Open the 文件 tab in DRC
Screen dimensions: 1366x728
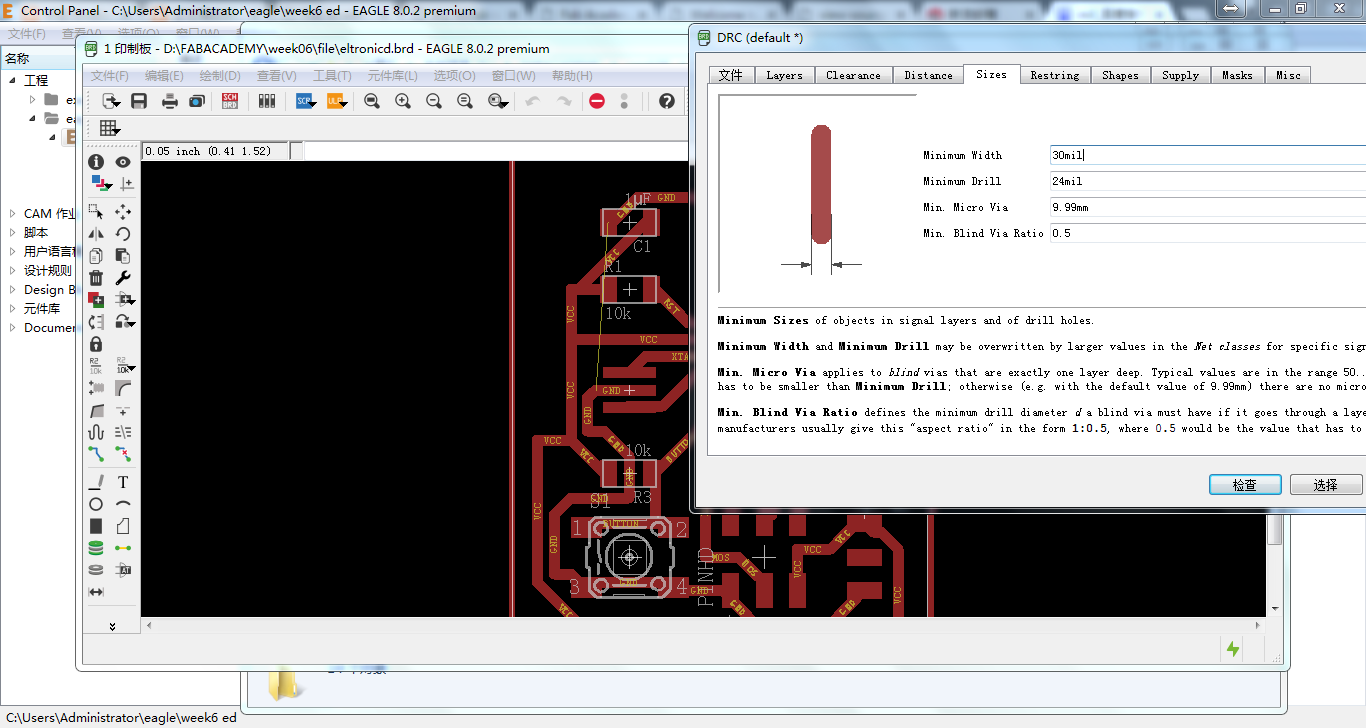click(731, 75)
